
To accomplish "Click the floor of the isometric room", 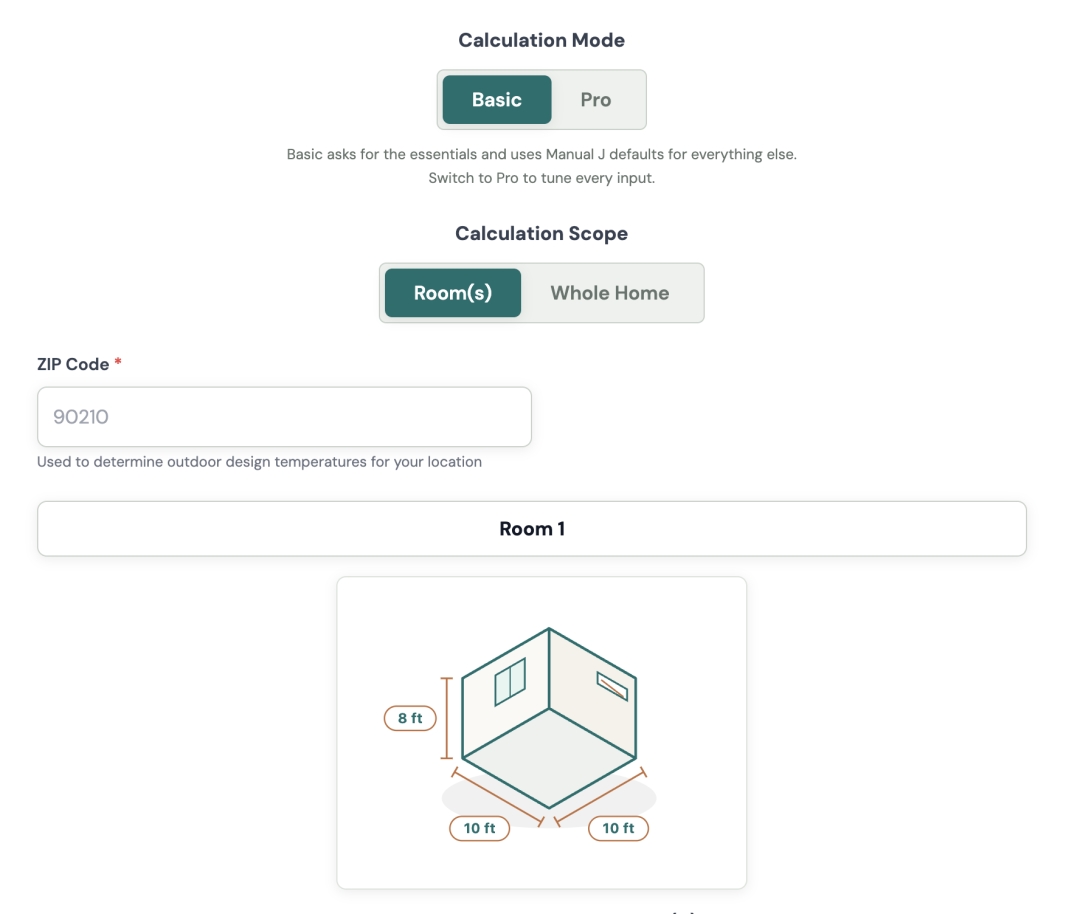I will tap(549, 758).
